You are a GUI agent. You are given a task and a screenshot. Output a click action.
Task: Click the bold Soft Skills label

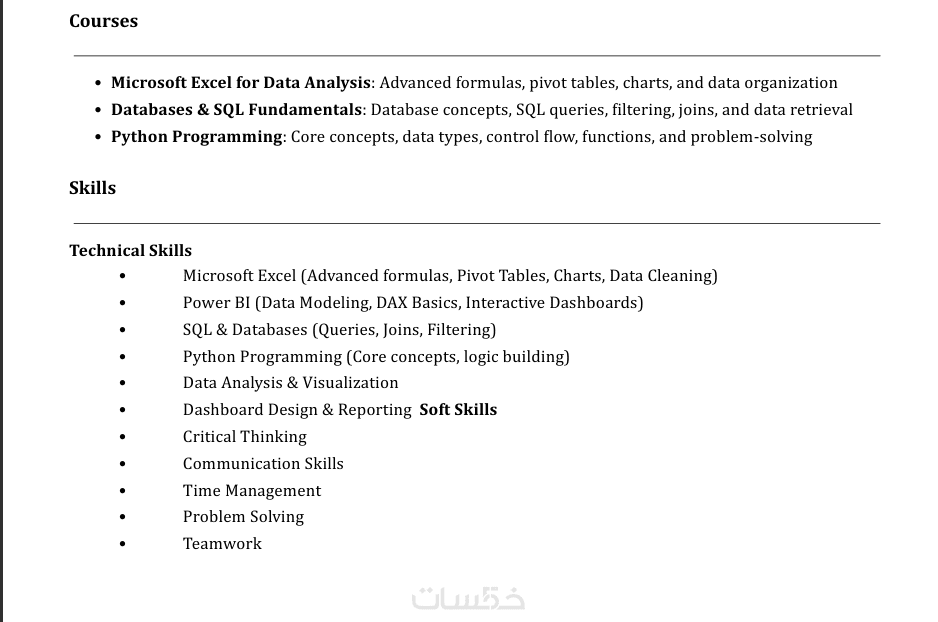pos(458,410)
